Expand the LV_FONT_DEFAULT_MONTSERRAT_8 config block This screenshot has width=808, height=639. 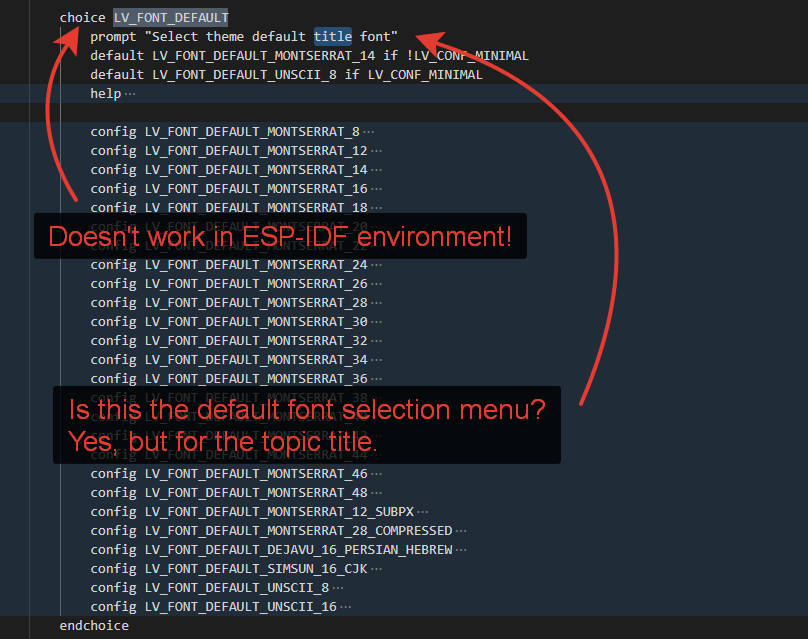(370, 131)
